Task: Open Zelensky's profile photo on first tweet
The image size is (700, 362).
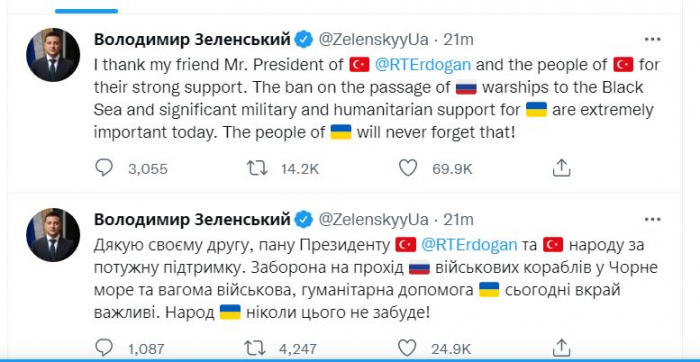Action: click(x=53, y=55)
